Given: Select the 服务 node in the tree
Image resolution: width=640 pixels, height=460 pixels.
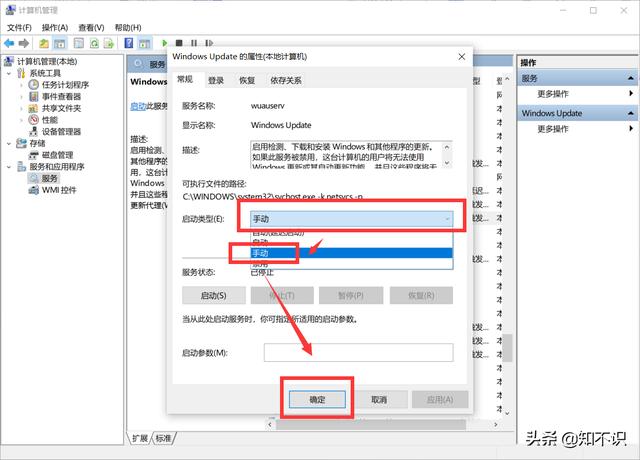Looking at the screenshot, I should coord(50,178).
